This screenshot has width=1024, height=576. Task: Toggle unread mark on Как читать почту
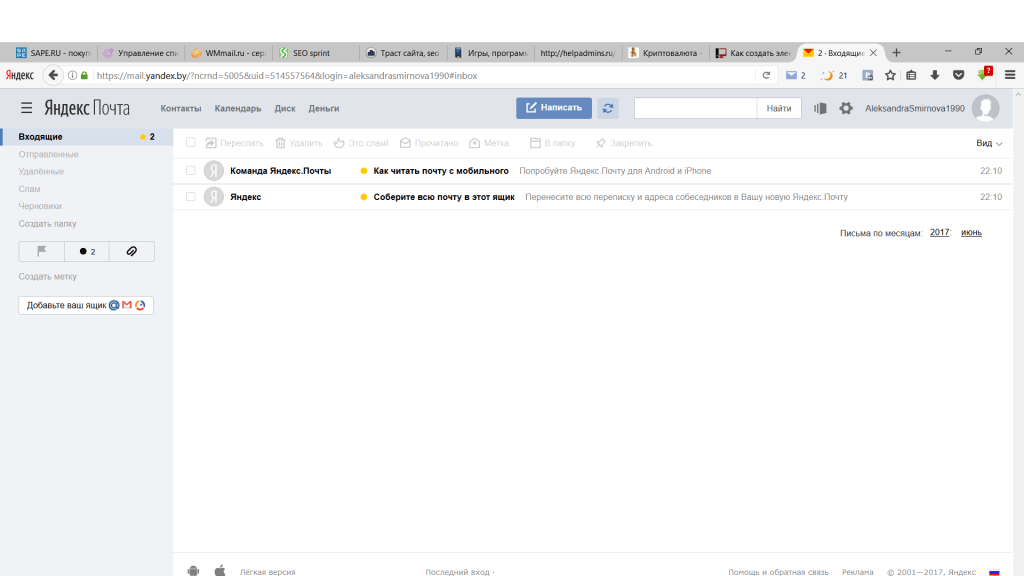364,171
